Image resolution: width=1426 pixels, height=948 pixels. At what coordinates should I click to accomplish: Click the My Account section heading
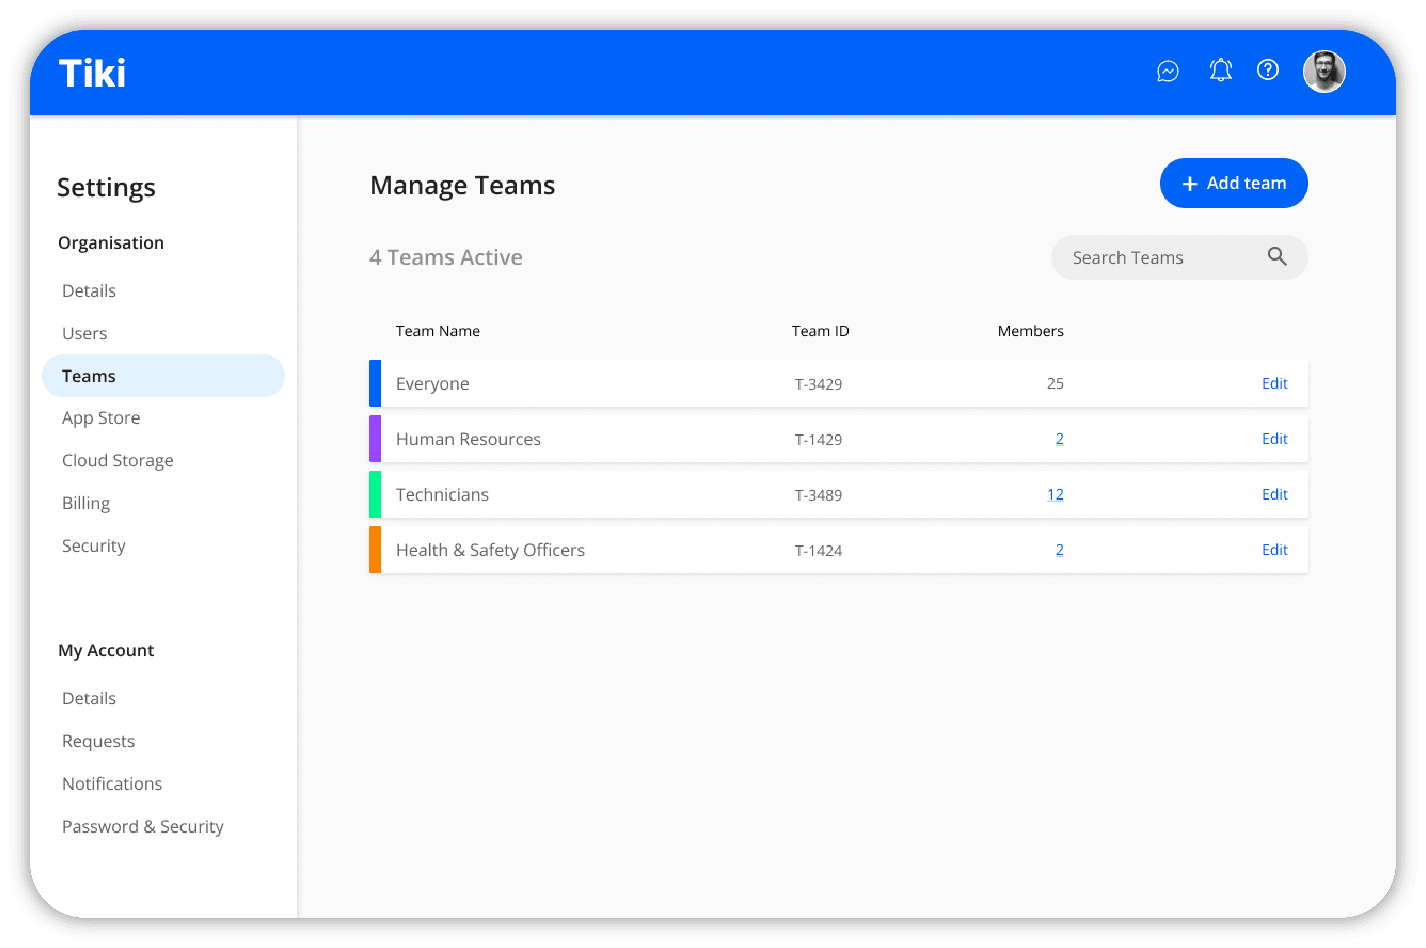tap(106, 651)
